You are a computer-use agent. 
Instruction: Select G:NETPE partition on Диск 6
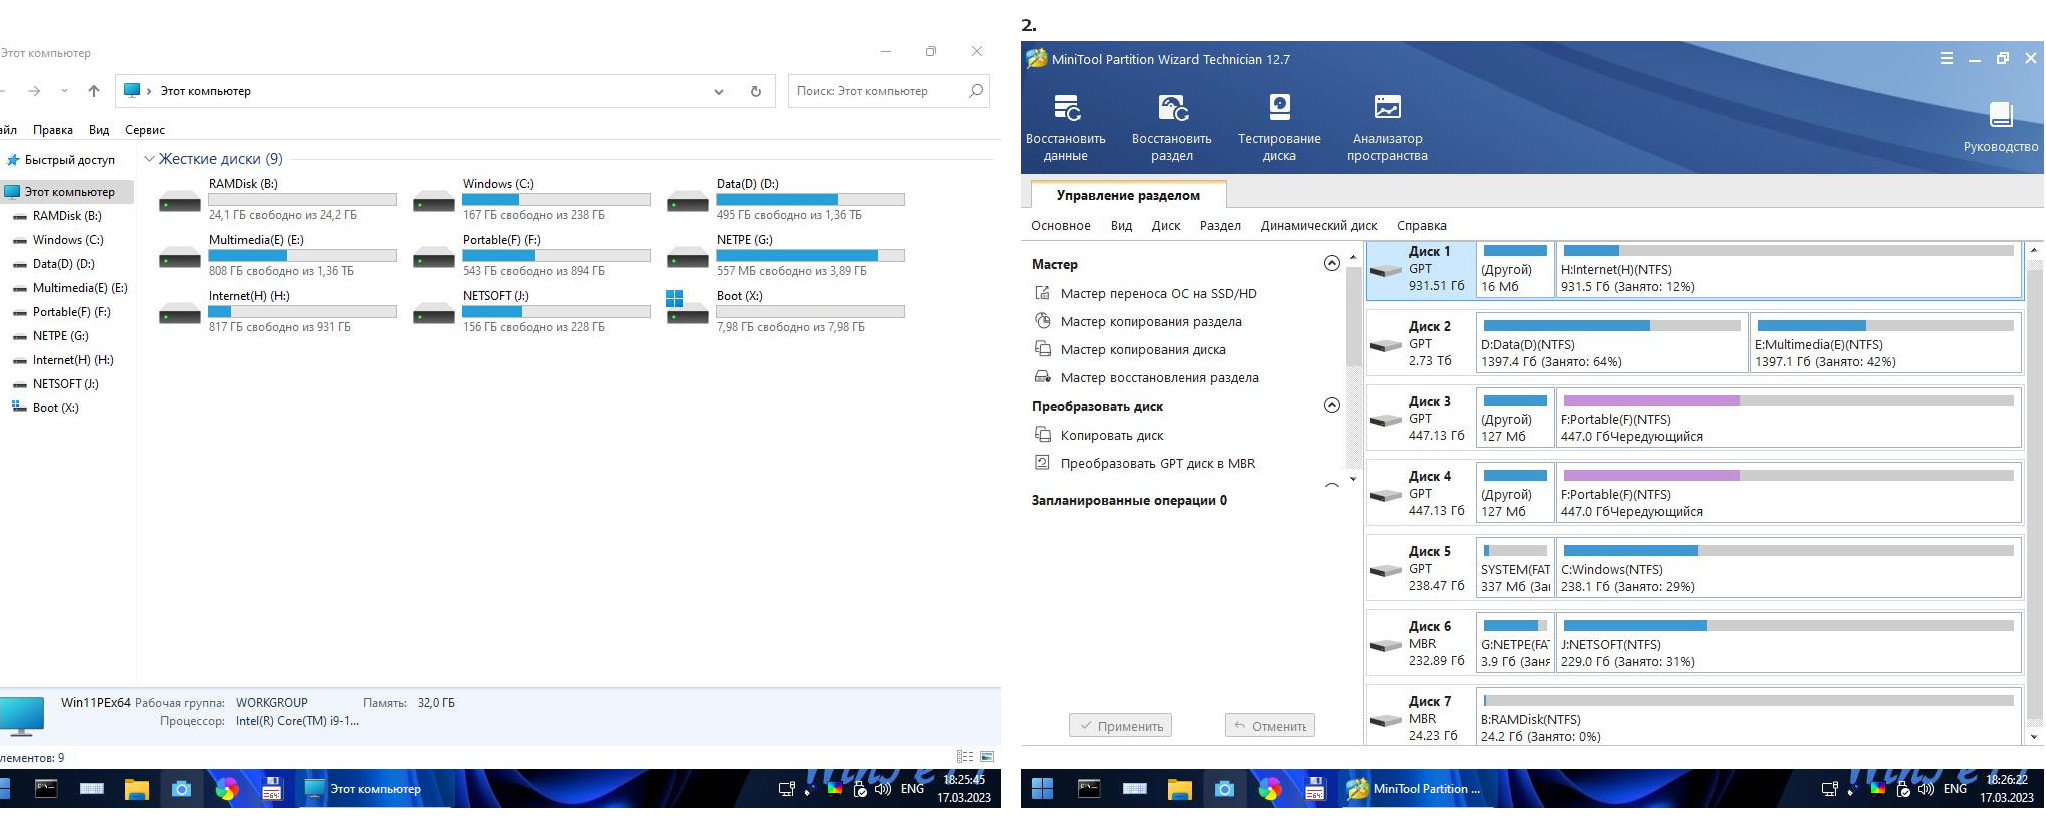[1515, 644]
